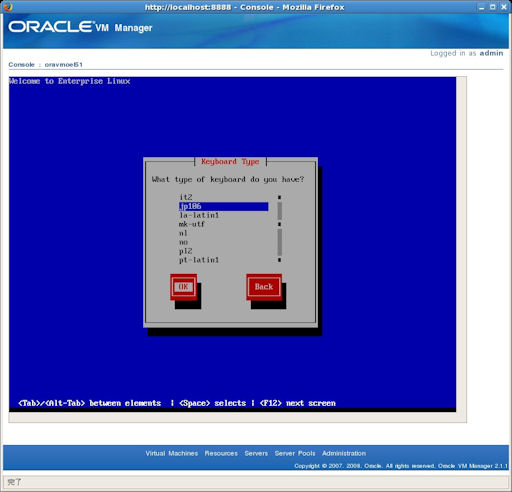Screen dimensions: 512x492
Task: Go back using the Back button
Action: tap(264, 287)
